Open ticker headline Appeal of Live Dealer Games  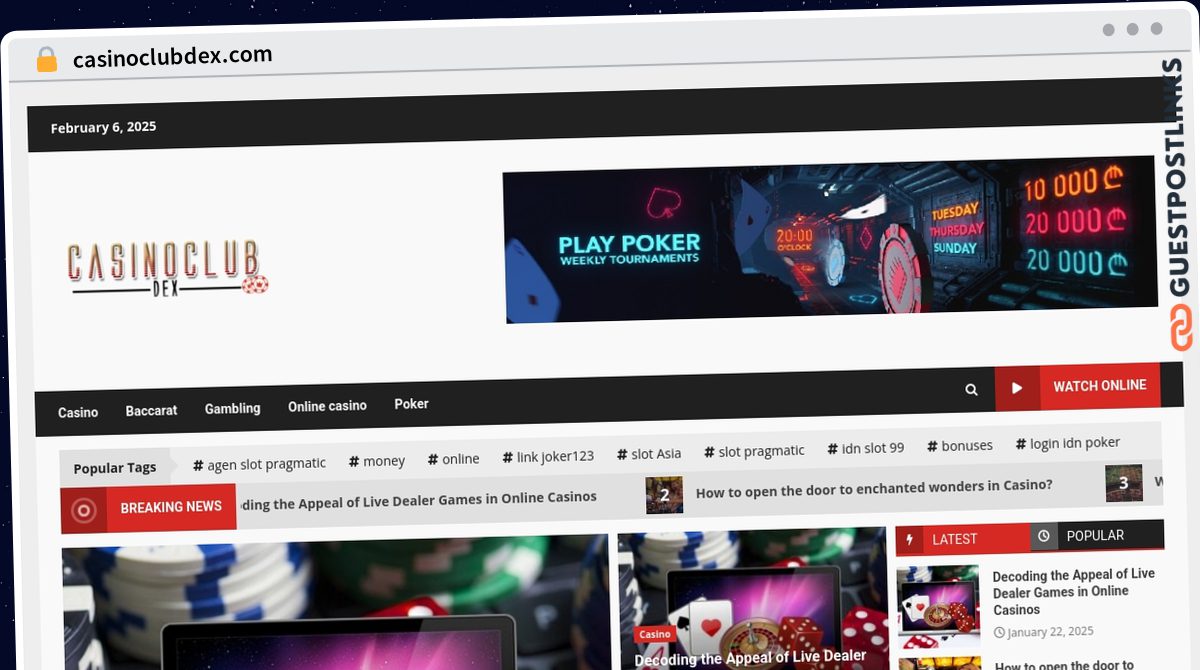click(419, 498)
